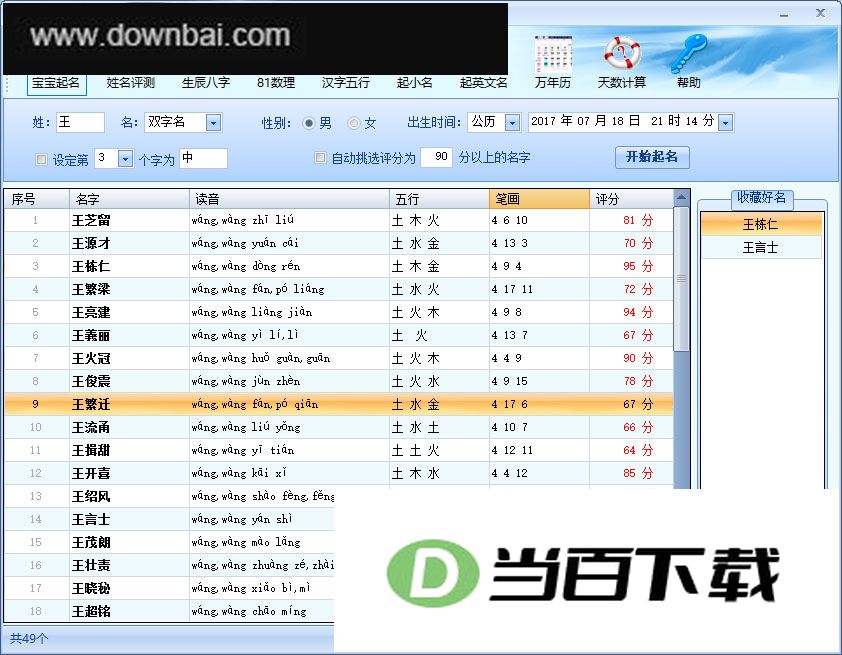Sort by the 评分 column header
Image resolution: width=842 pixels, height=655 pixels.
click(632, 199)
